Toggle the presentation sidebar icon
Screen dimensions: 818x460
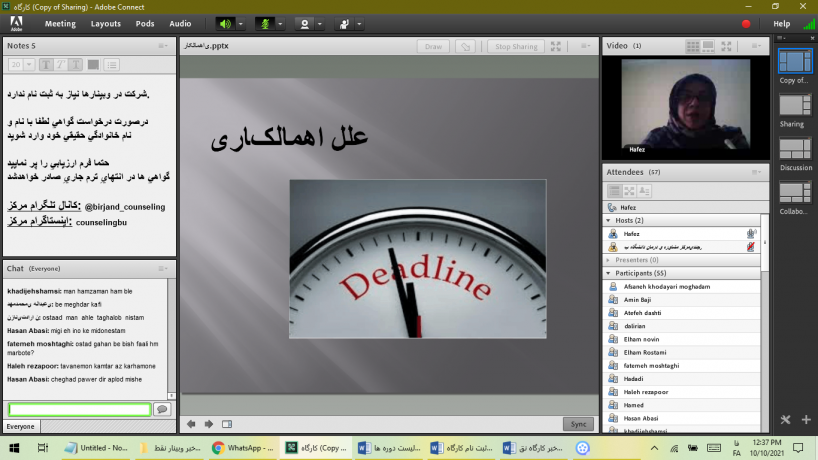click(227, 424)
